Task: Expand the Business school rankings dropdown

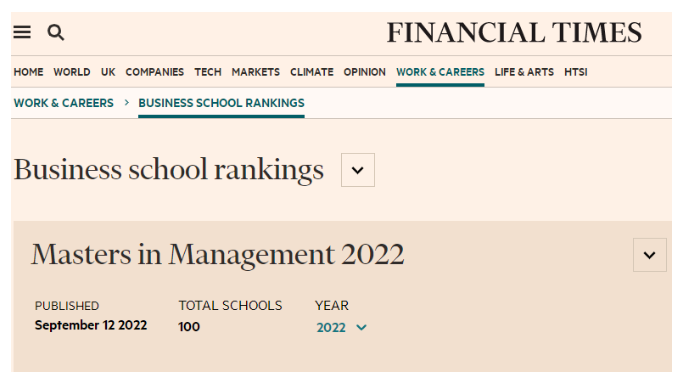Action: (357, 170)
